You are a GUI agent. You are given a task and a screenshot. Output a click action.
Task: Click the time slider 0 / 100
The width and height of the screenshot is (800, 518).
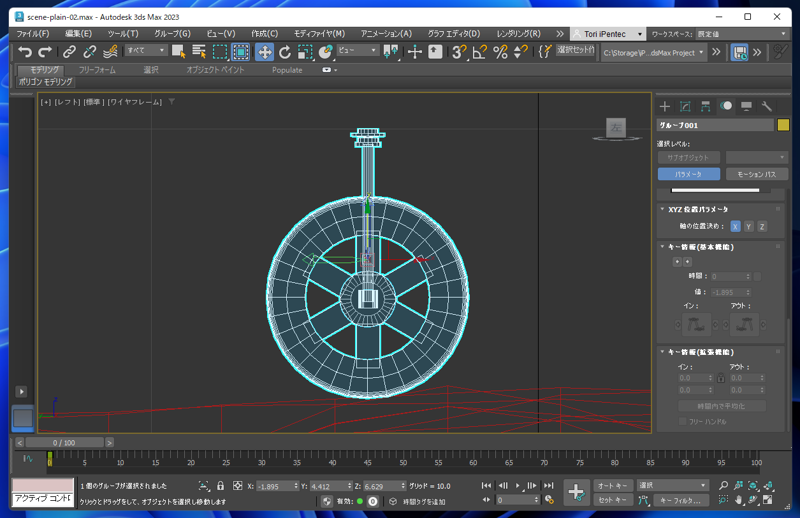(x=64, y=442)
